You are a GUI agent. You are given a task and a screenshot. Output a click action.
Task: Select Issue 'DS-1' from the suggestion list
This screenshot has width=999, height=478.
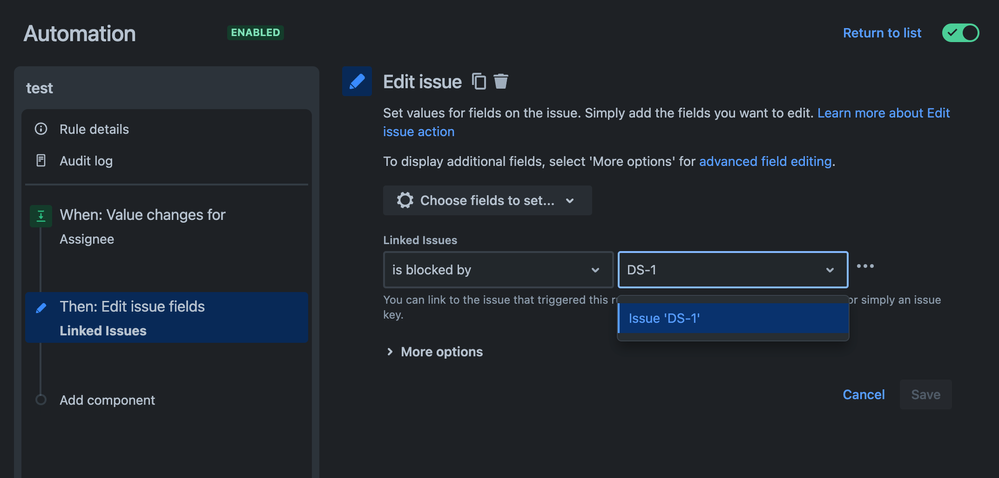click(x=733, y=319)
